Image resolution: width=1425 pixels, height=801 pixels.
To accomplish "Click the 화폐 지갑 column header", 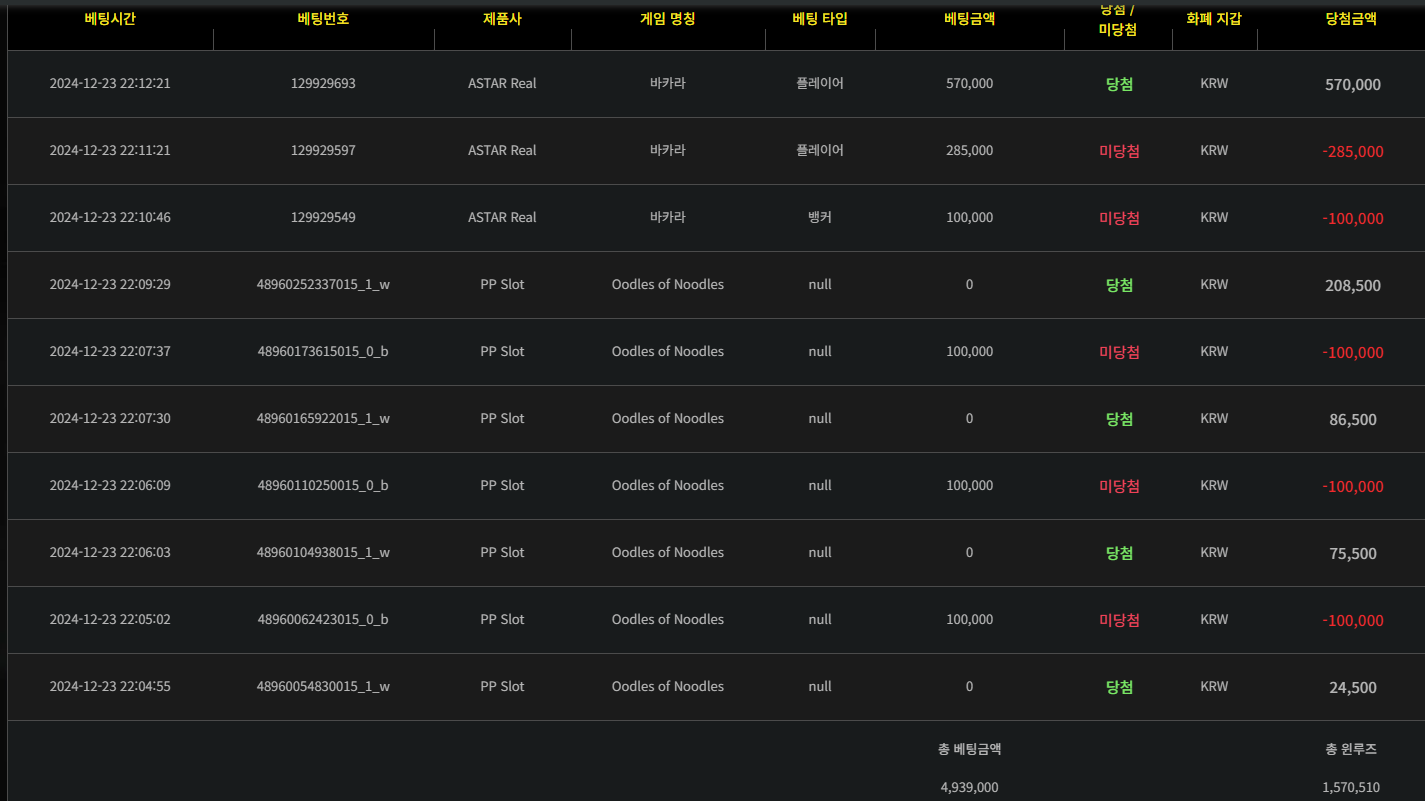I will coord(1214,18).
